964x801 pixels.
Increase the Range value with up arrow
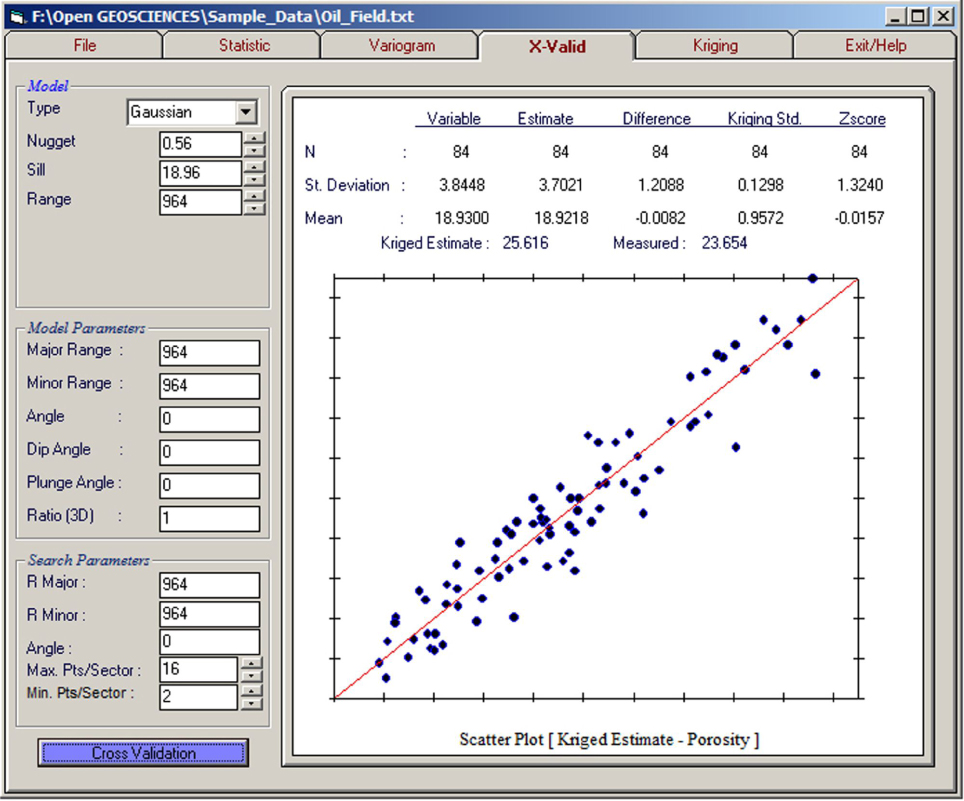tap(255, 196)
